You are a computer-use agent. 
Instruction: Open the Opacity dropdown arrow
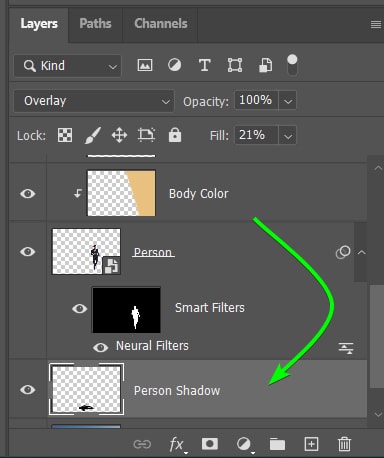pos(288,100)
